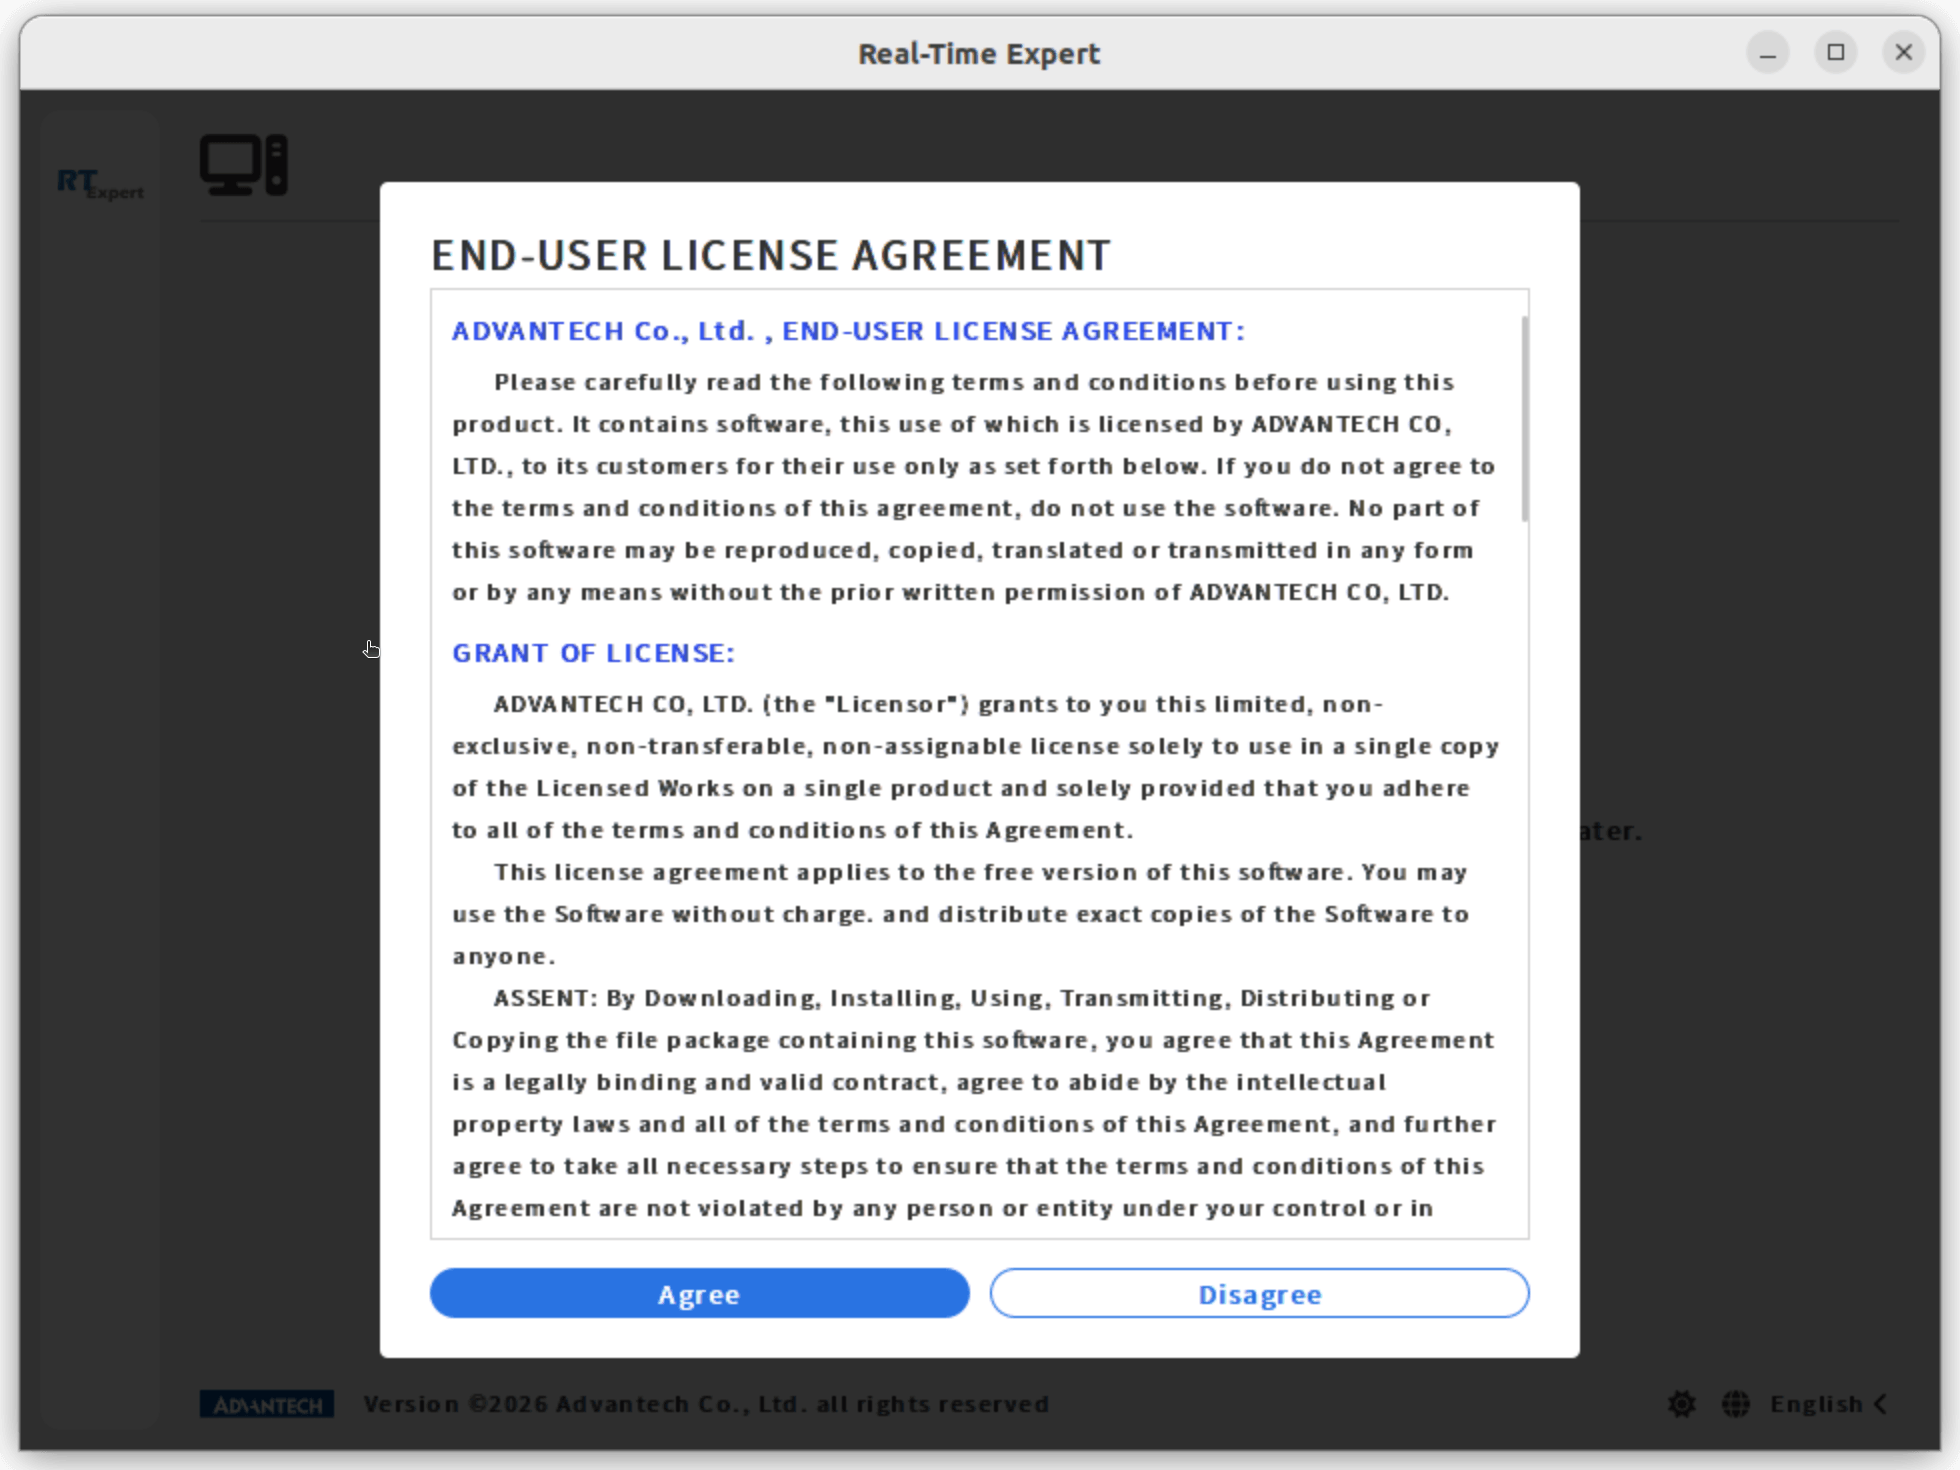This screenshot has height=1470, width=1960.
Task: Expand the English language selector
Action: tap(1828, 1404)
